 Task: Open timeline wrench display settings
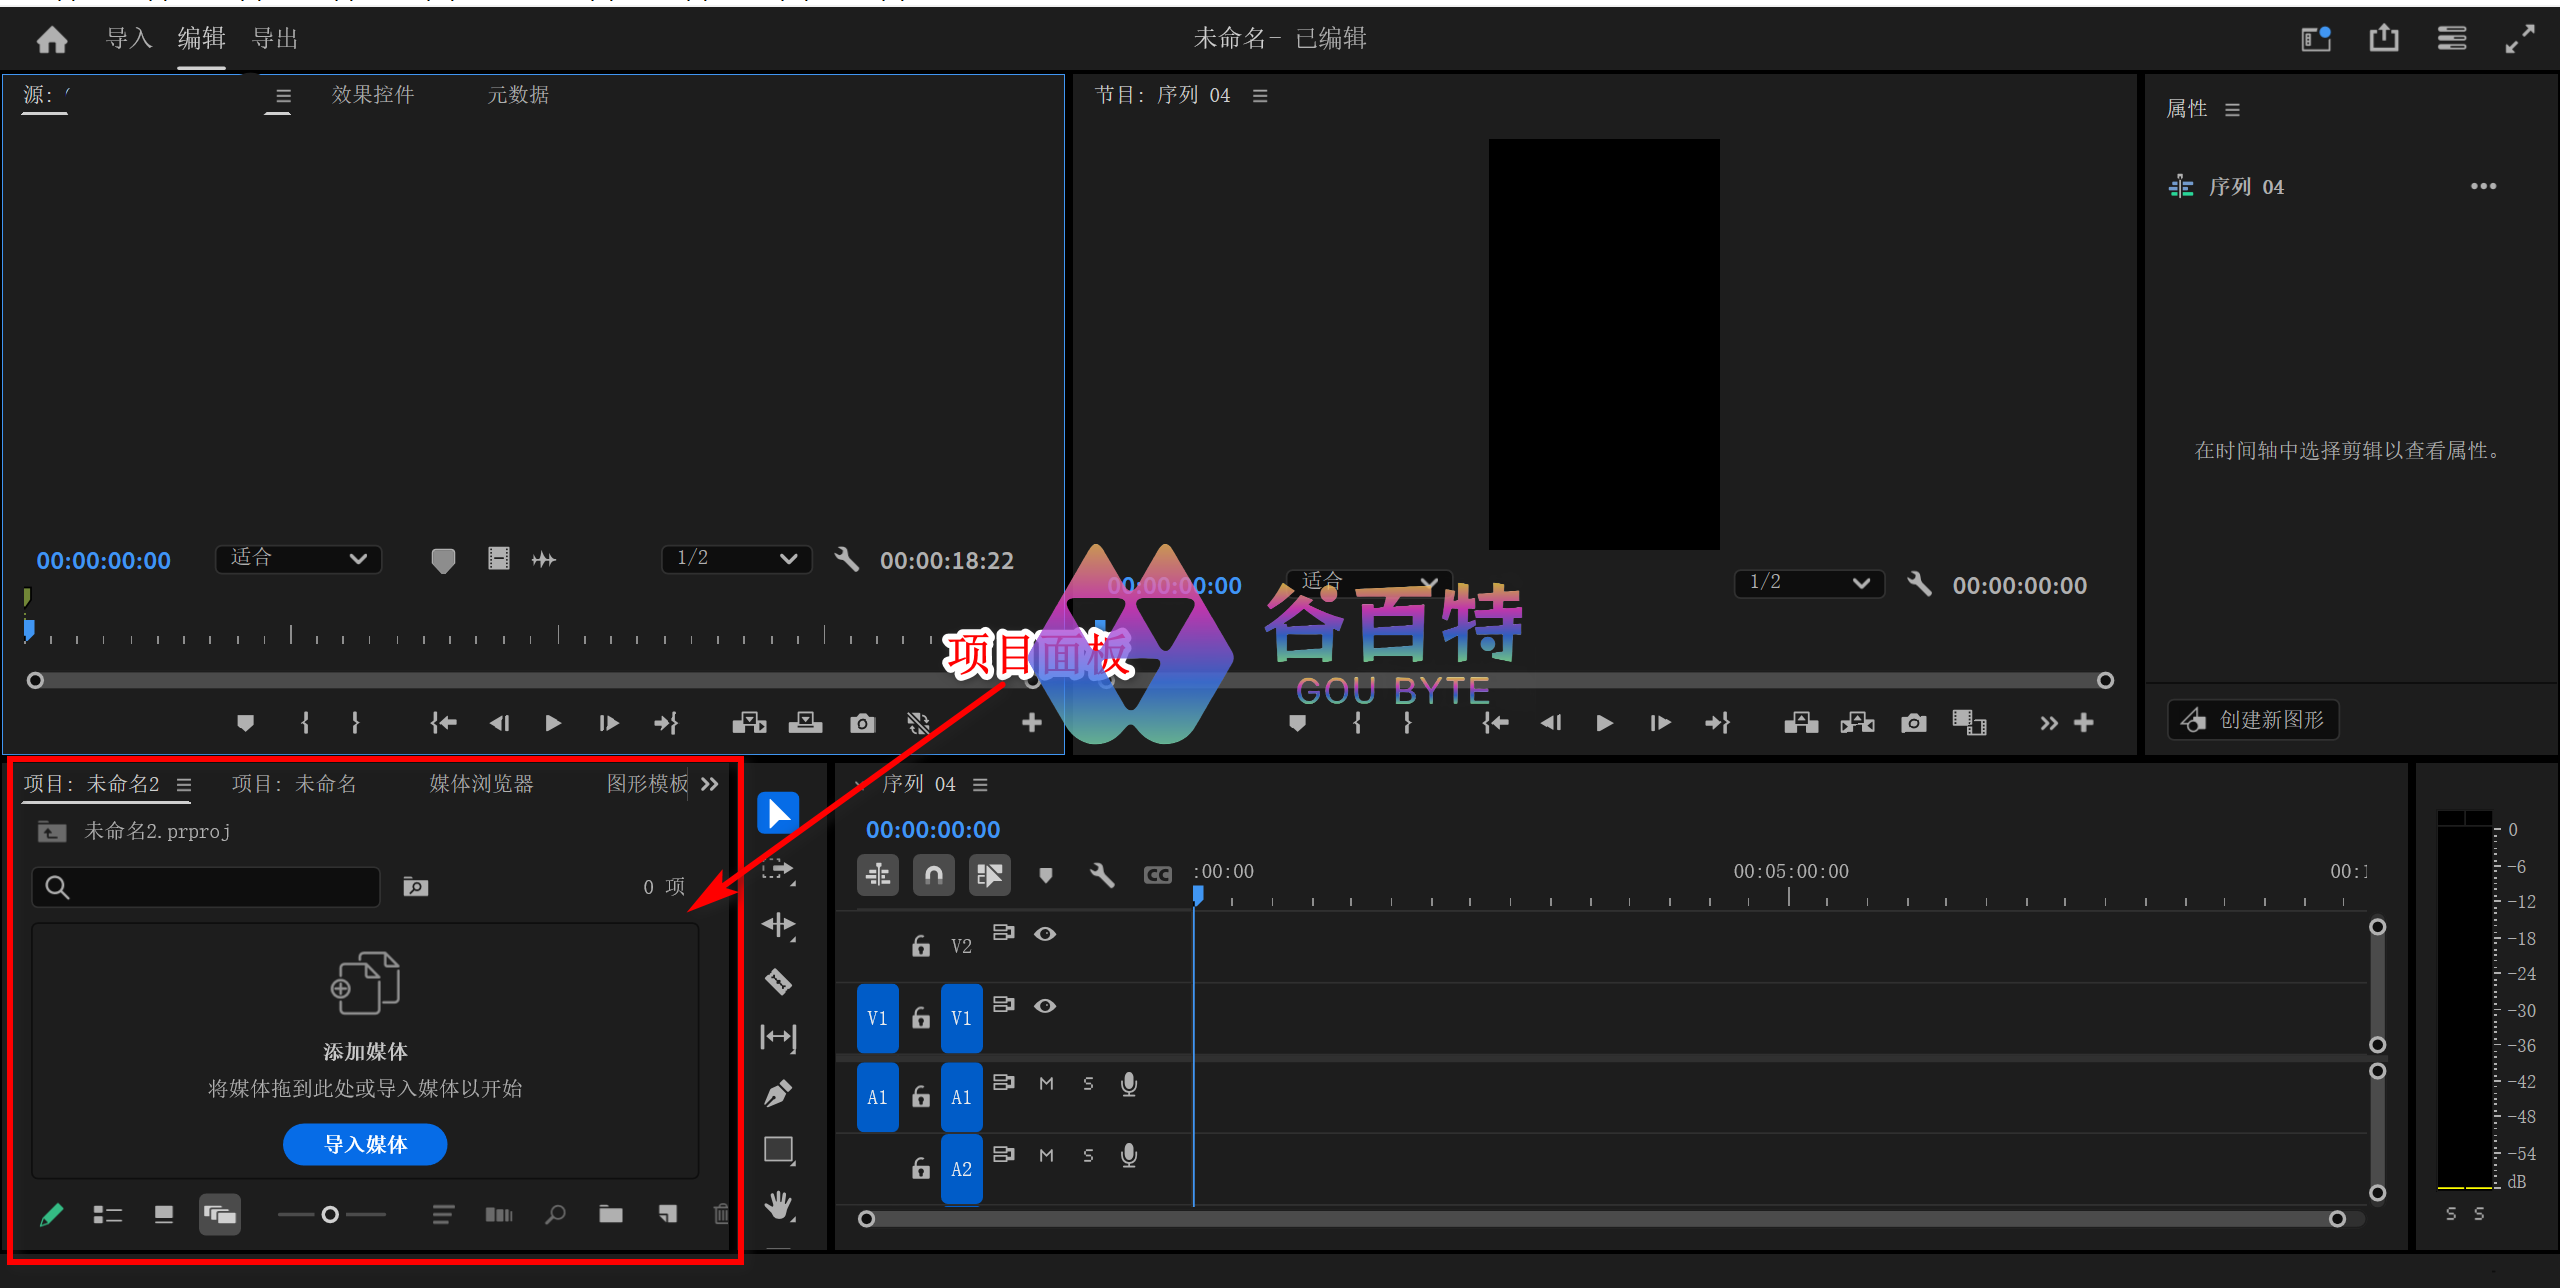click(1101, 875)
